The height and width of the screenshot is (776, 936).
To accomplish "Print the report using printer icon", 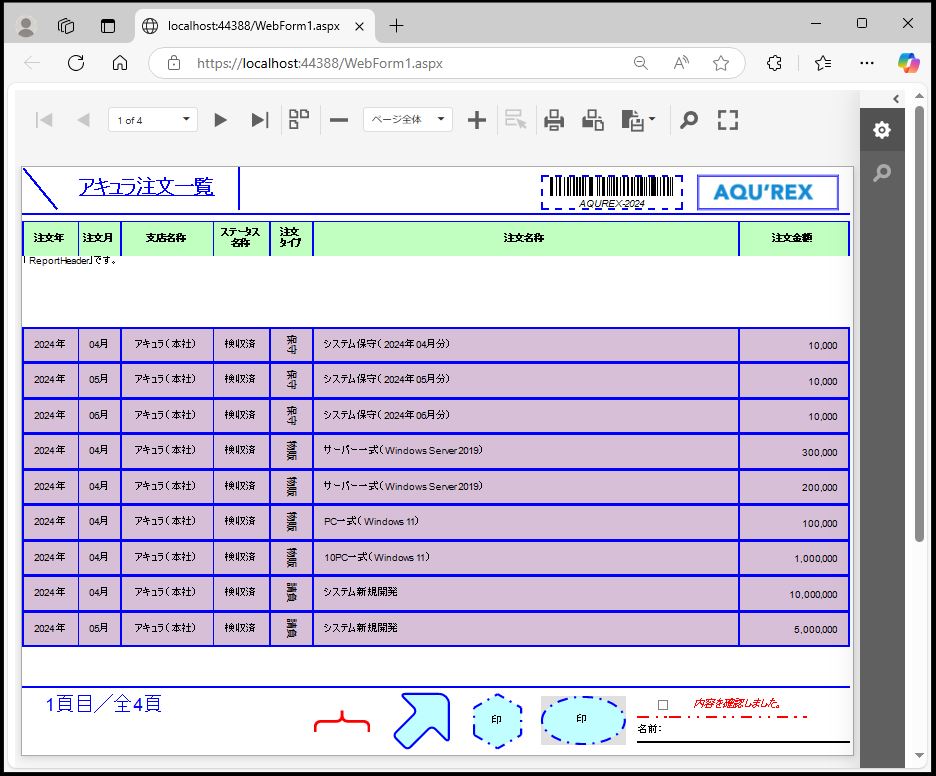I will 554,120.
